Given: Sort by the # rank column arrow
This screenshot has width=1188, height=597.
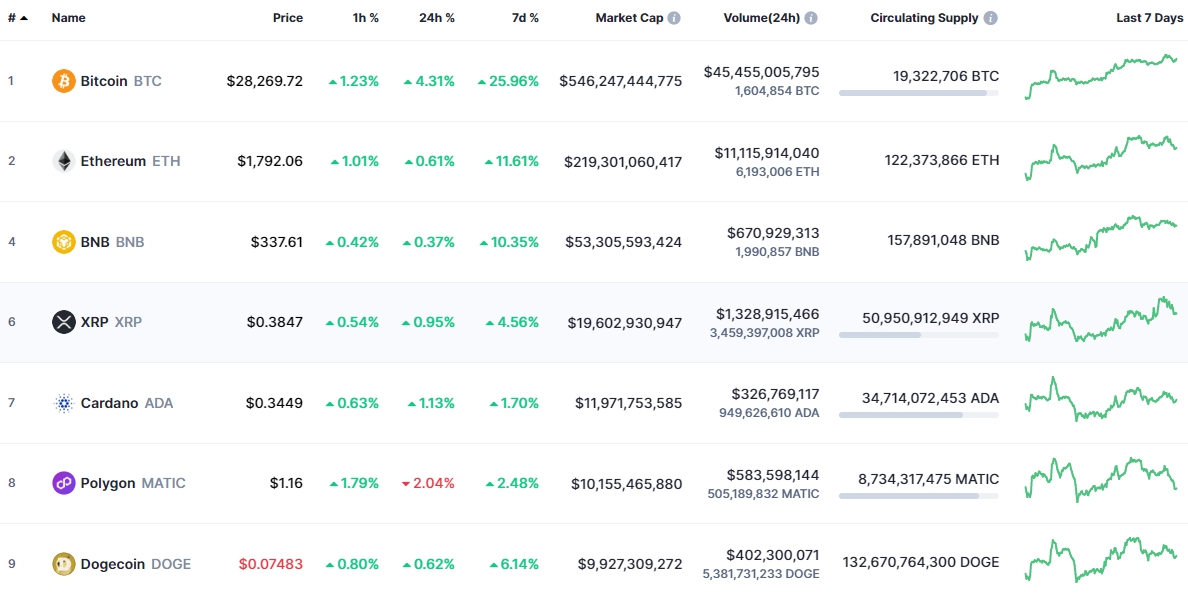Looking at the screenshot, I should coord(24,18).
